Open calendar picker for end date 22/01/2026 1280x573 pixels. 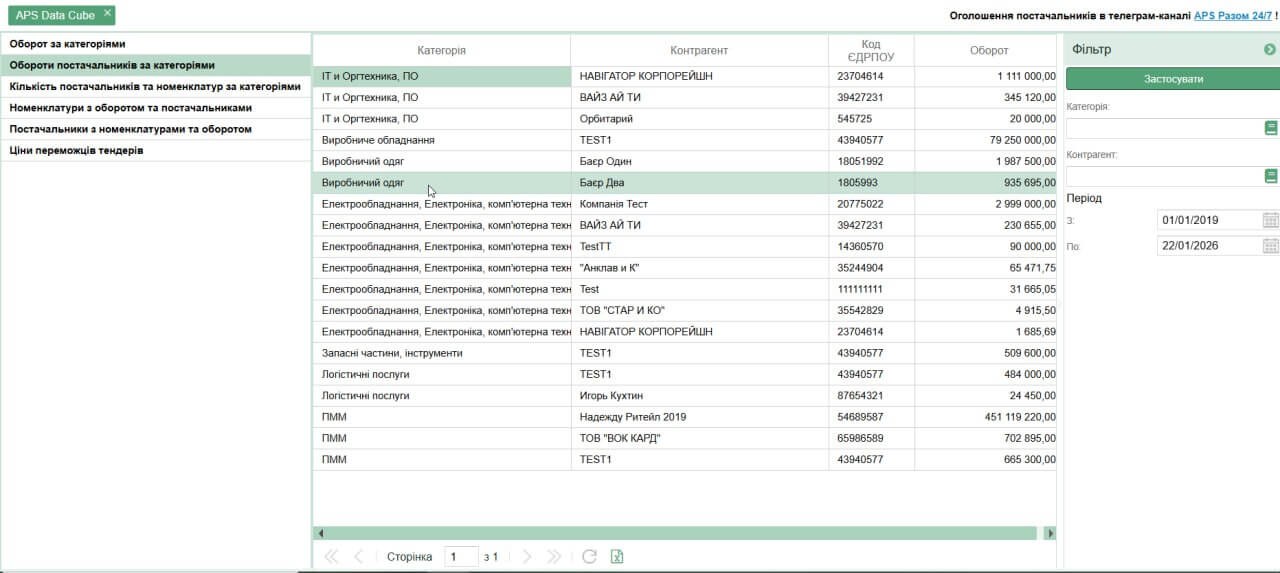[x=1271, y=246]
